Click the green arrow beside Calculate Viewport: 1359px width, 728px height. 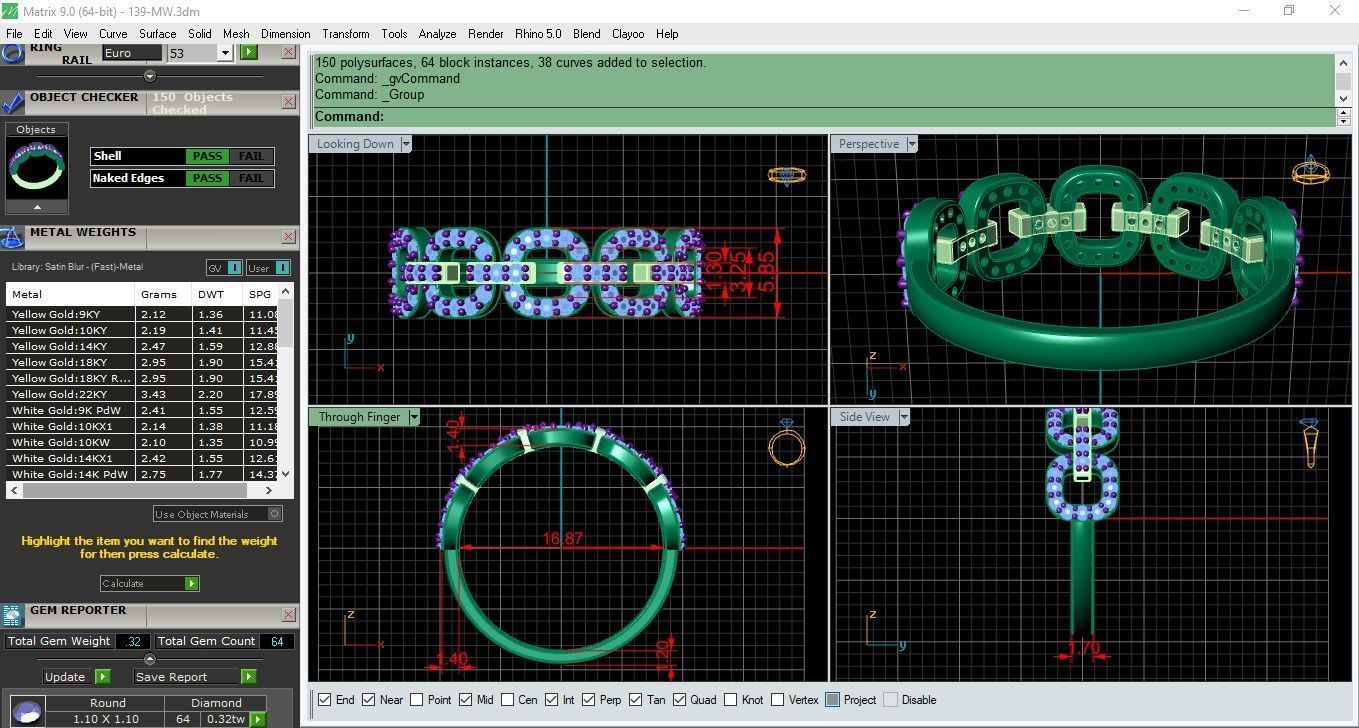pyautogui.click(x=191, y=583)
